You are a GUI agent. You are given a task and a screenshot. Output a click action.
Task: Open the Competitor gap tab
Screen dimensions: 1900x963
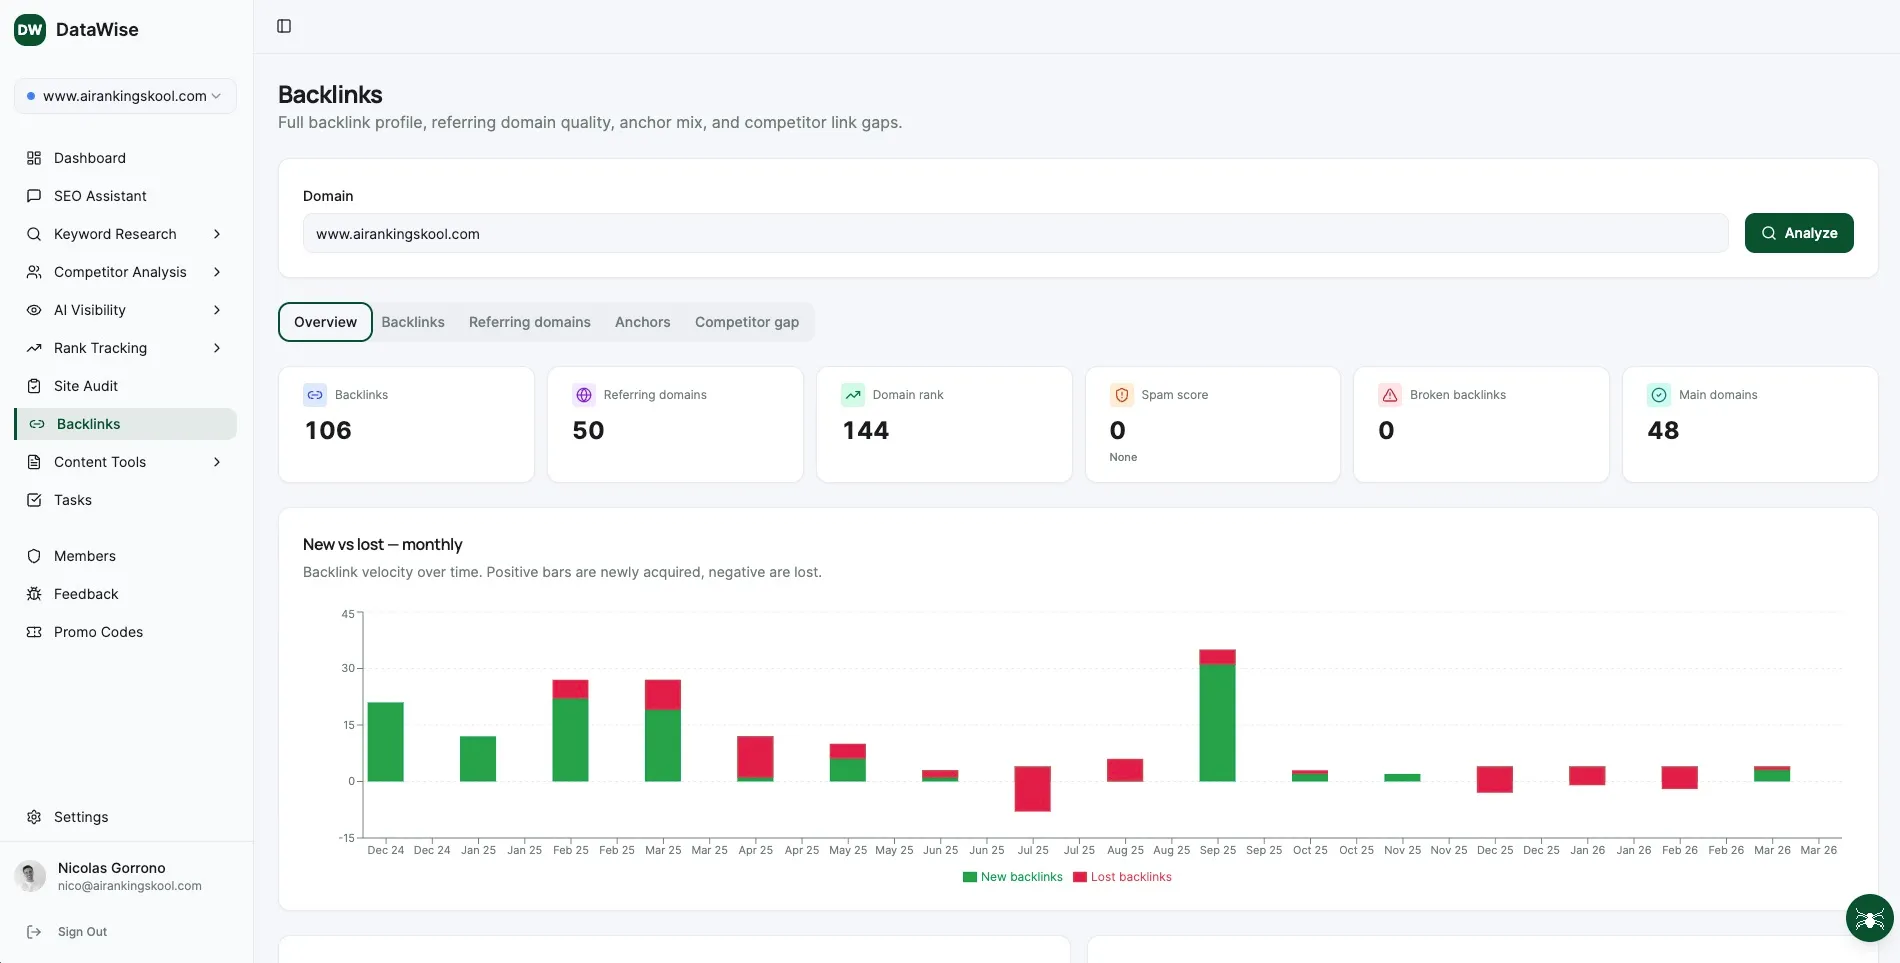point(746,322)
